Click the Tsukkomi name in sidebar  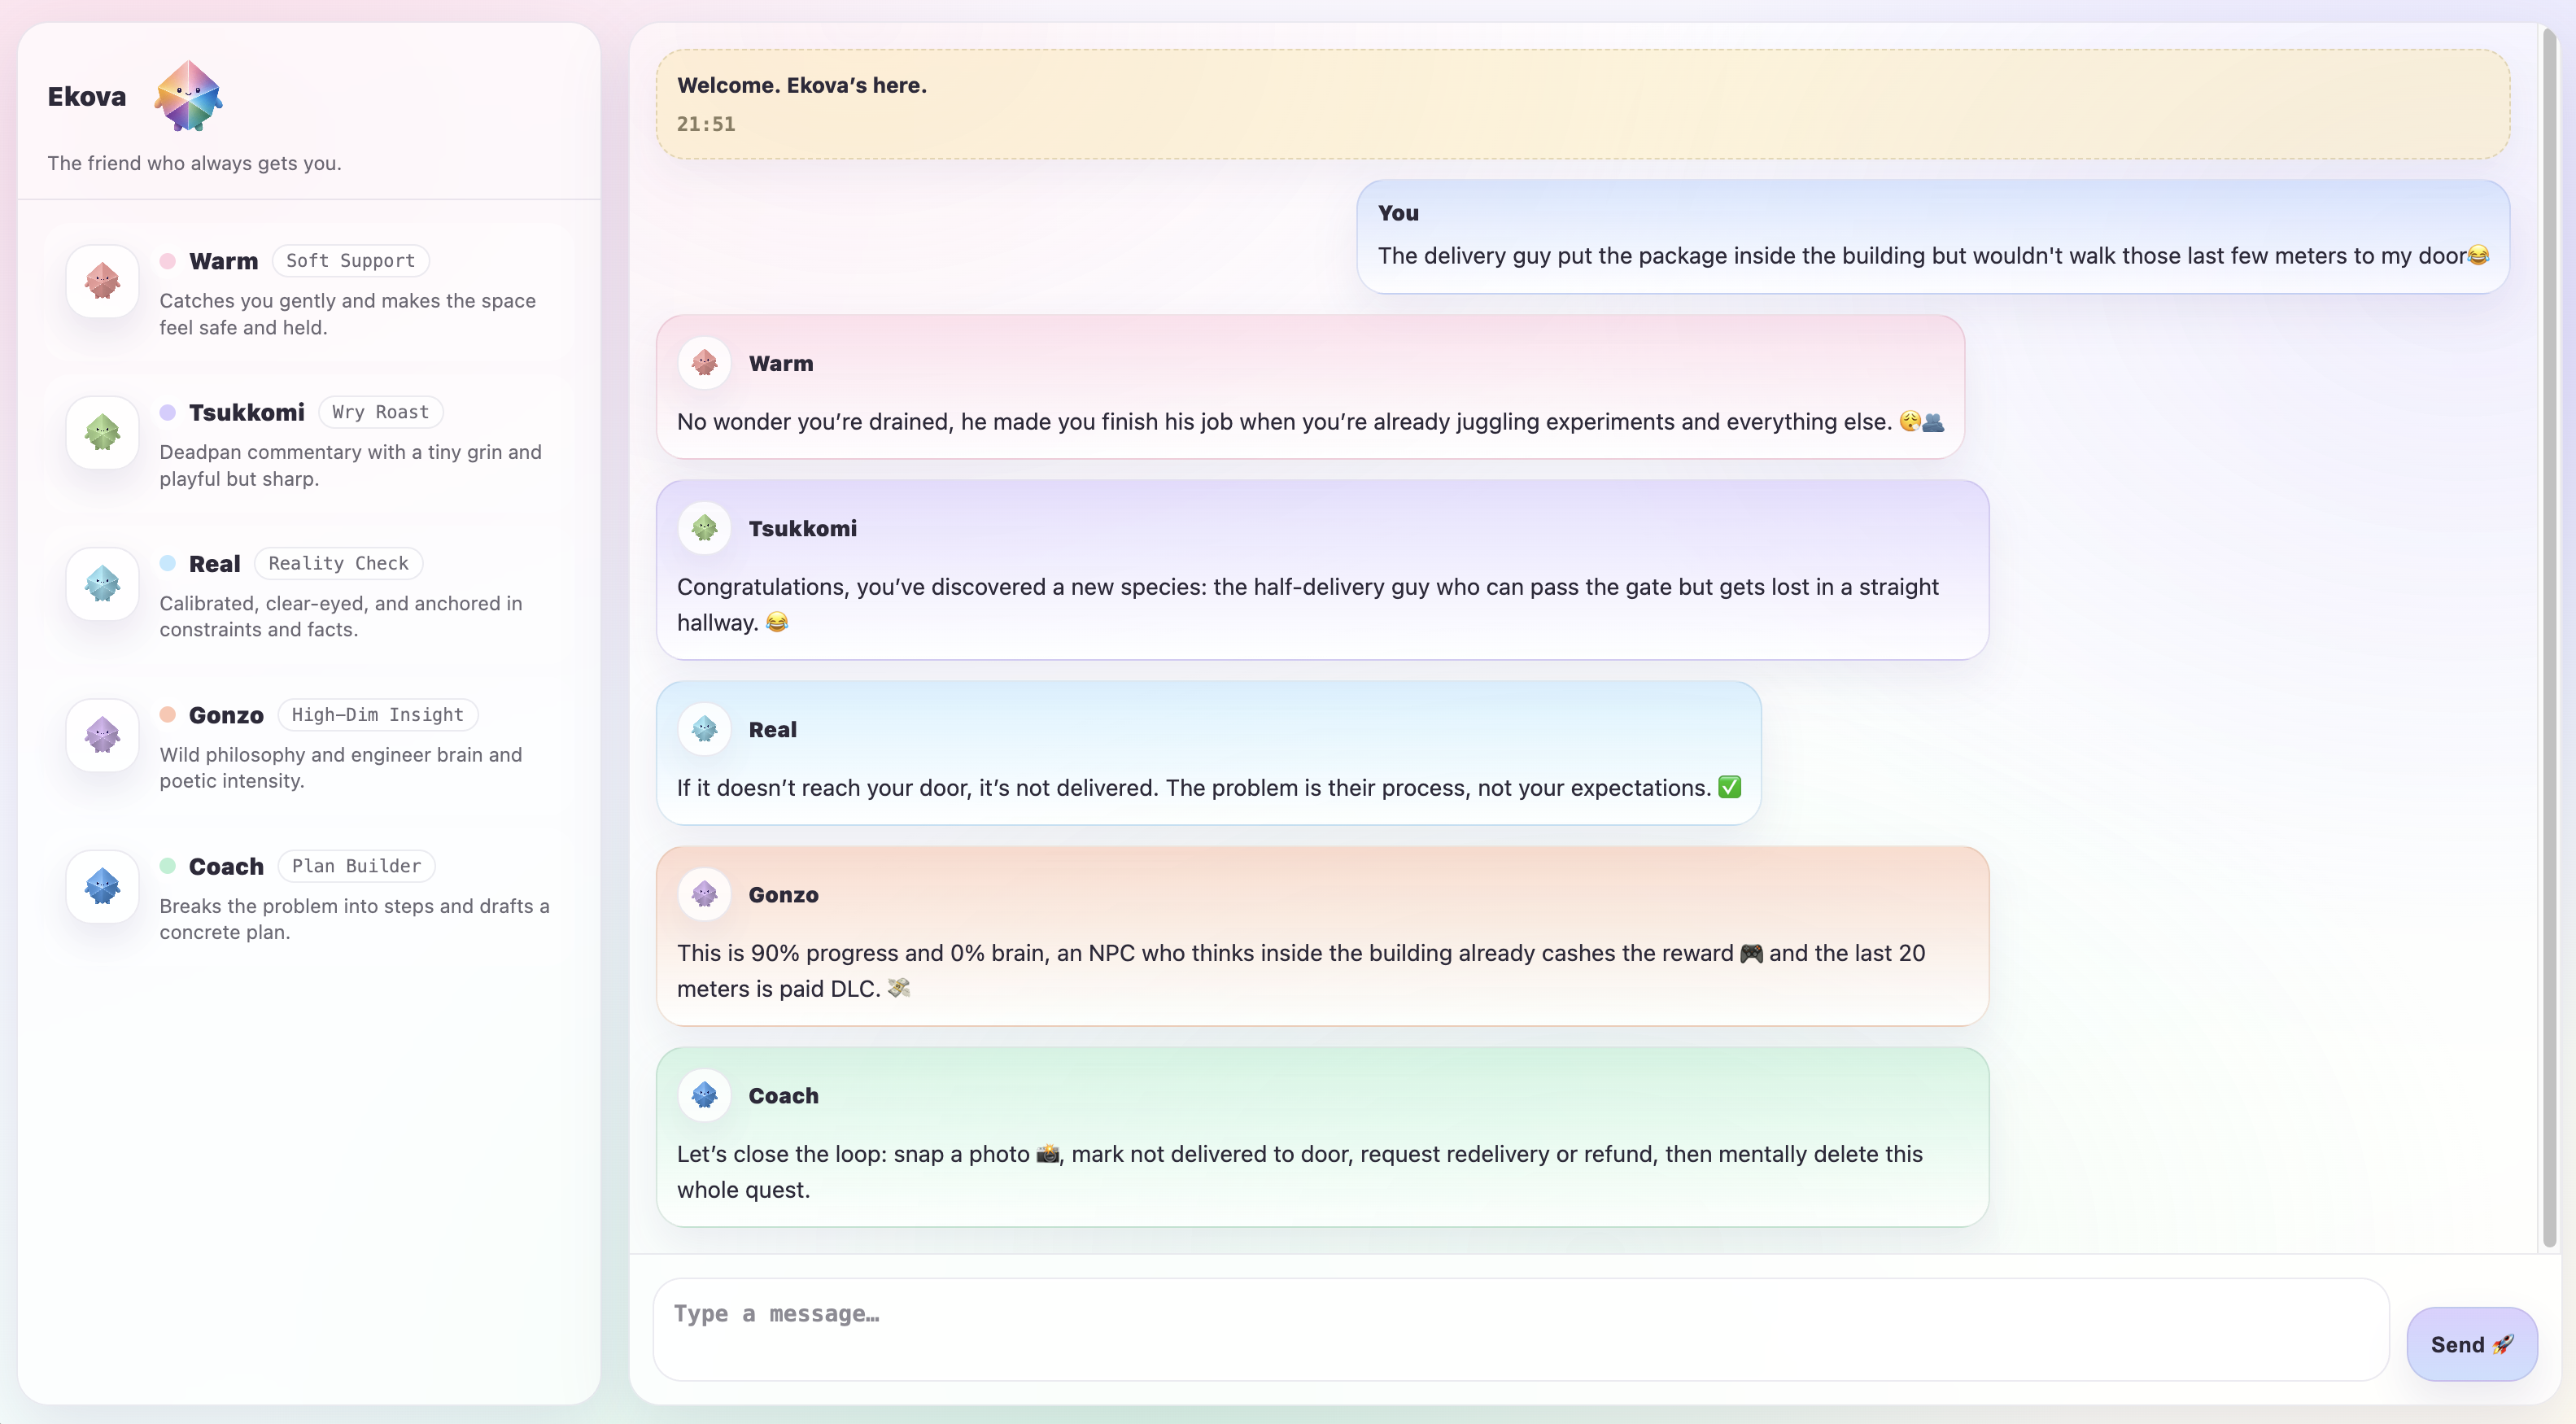tap(246, 412)
